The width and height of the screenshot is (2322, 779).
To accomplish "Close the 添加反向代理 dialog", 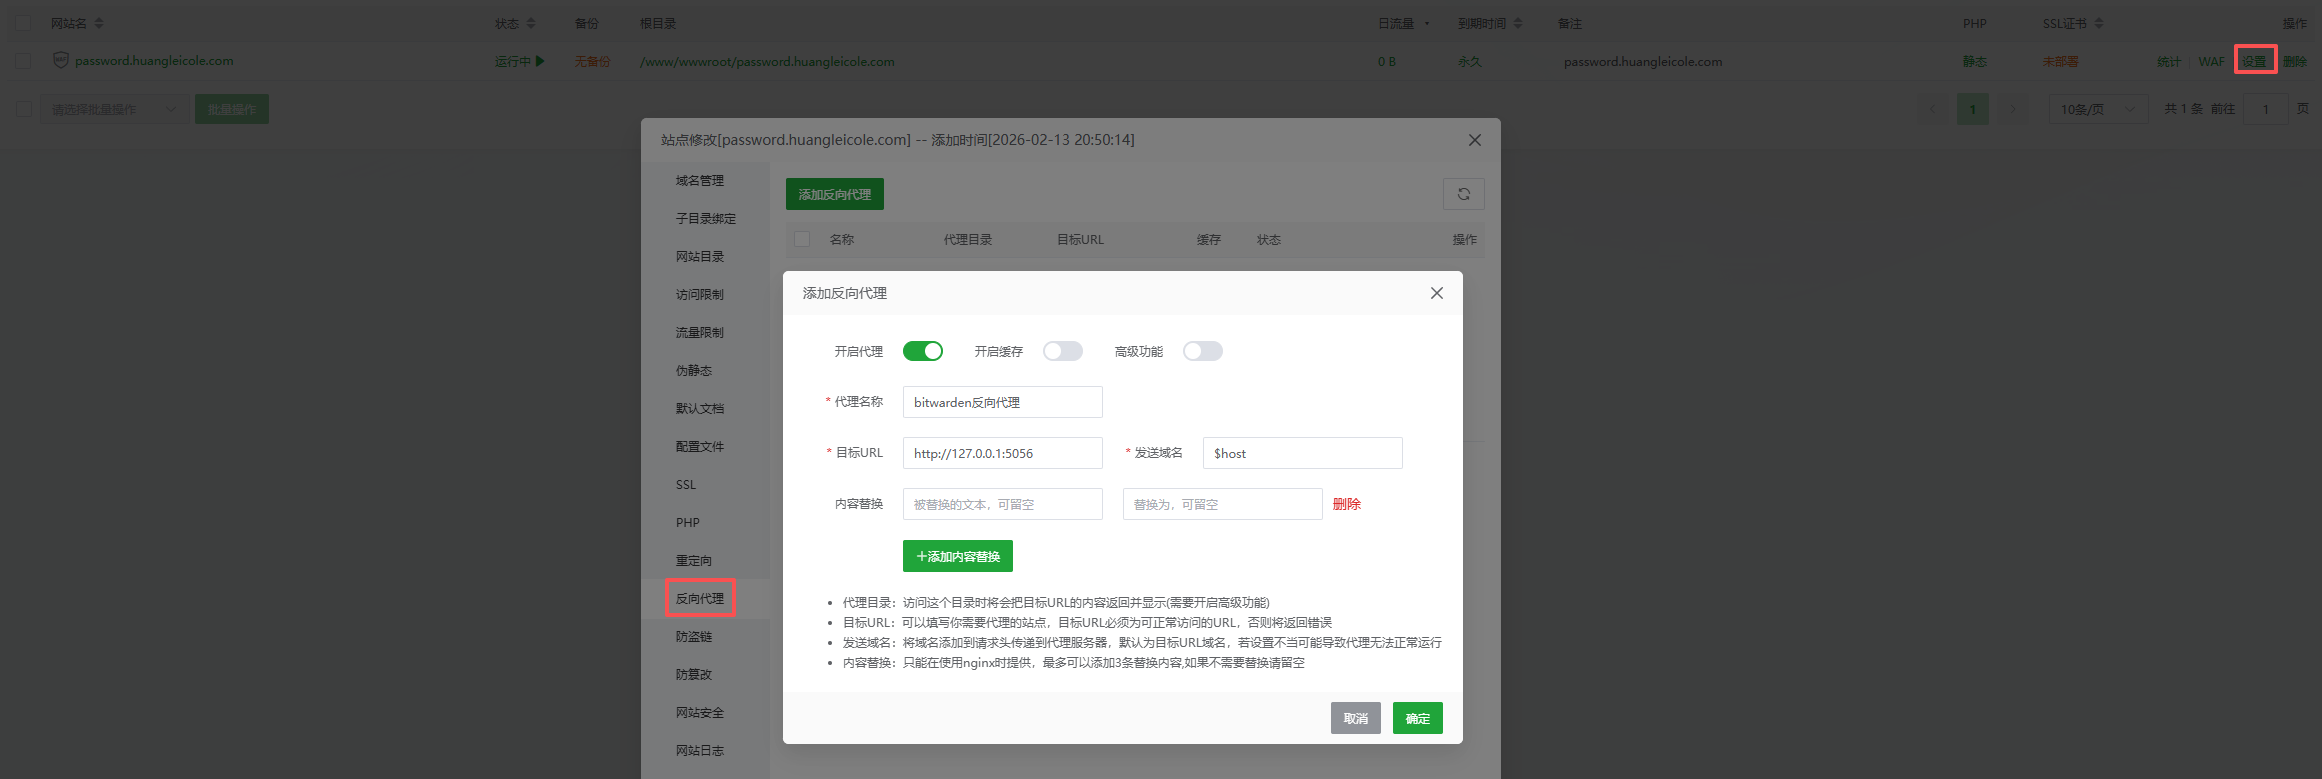I will (1436, 293).
